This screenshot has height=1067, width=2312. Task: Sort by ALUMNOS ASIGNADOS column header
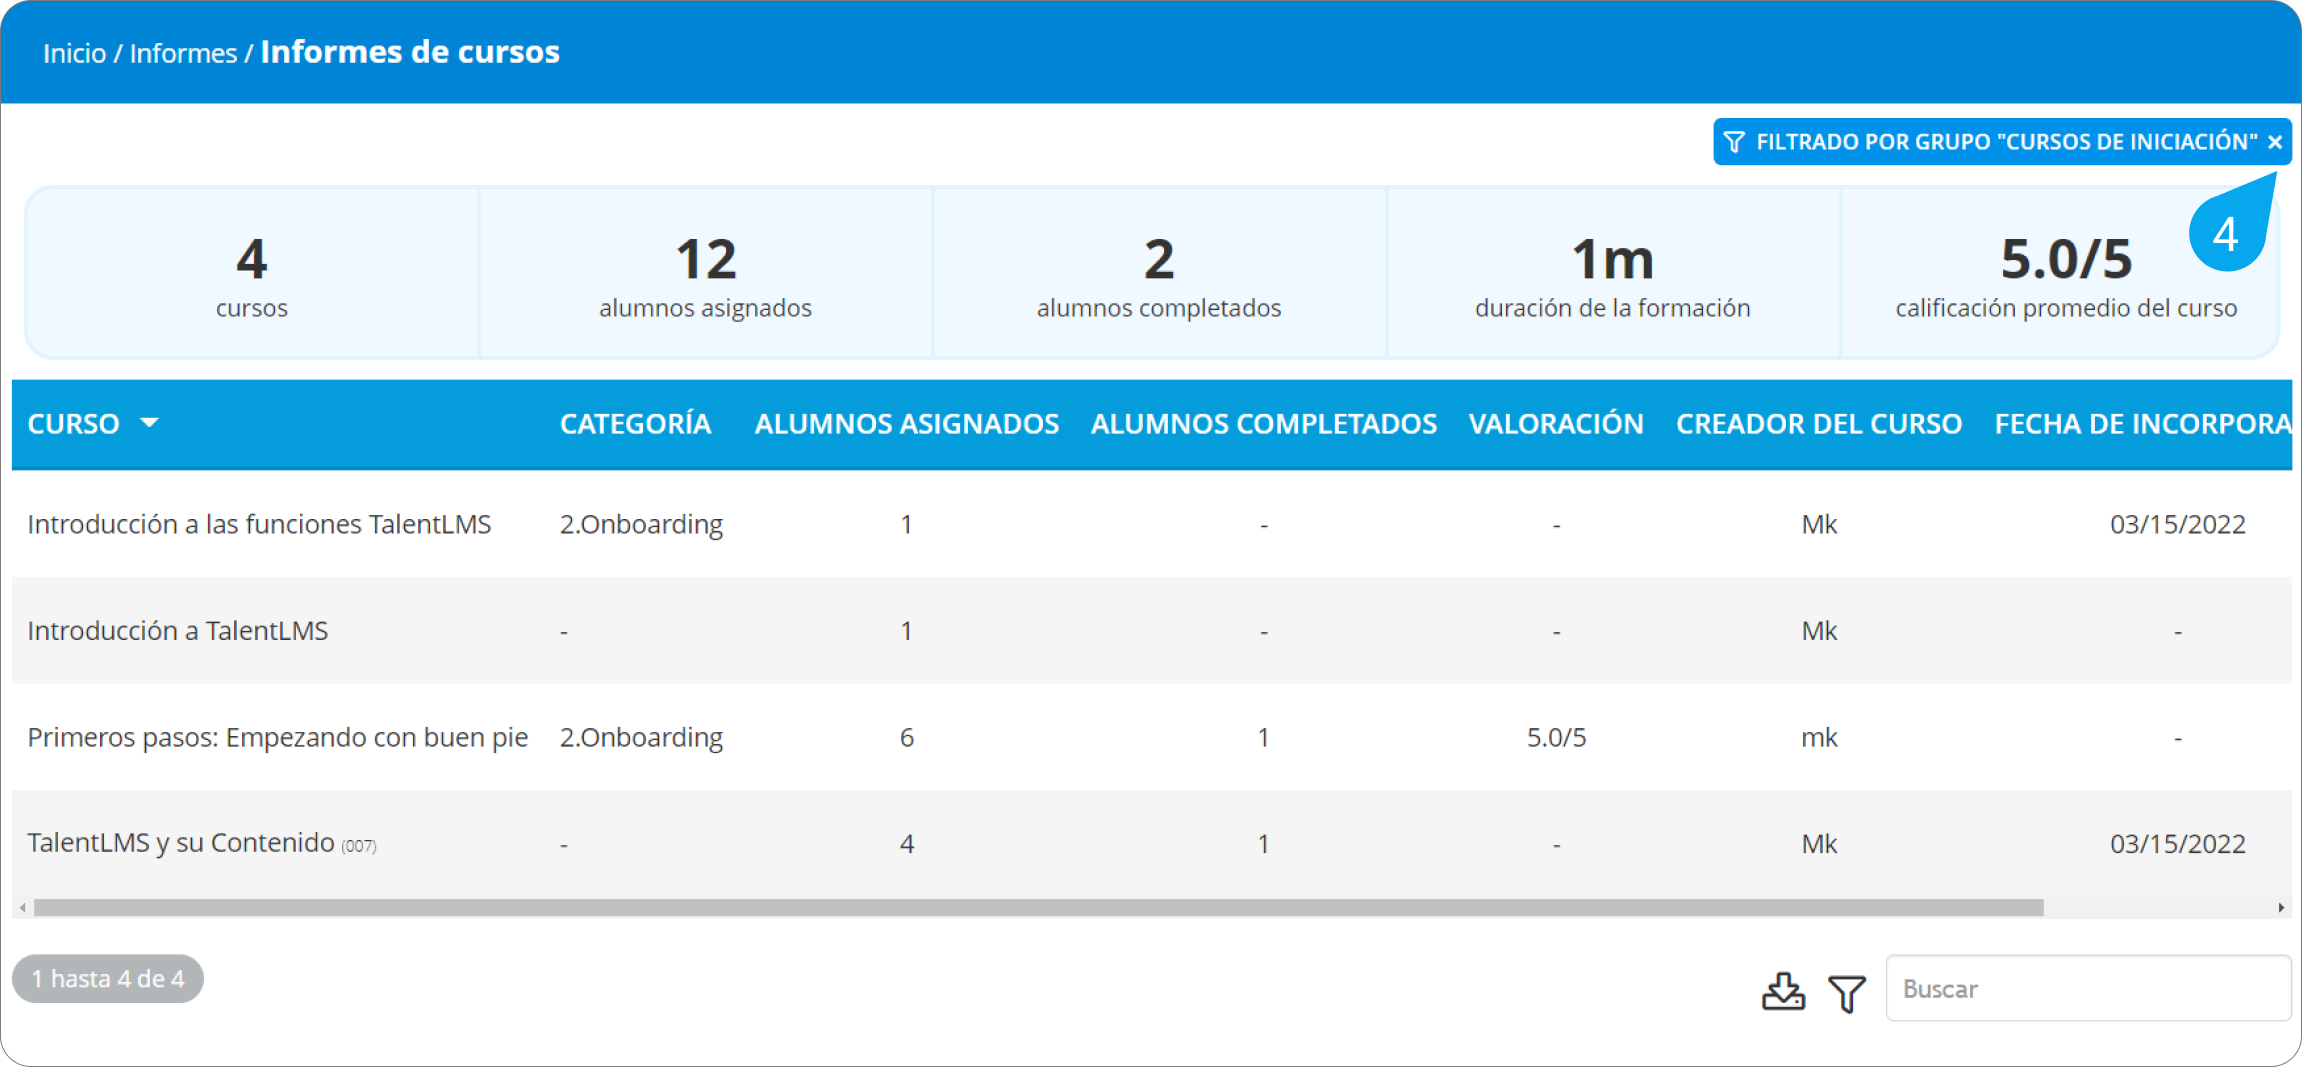click(906, 424)
